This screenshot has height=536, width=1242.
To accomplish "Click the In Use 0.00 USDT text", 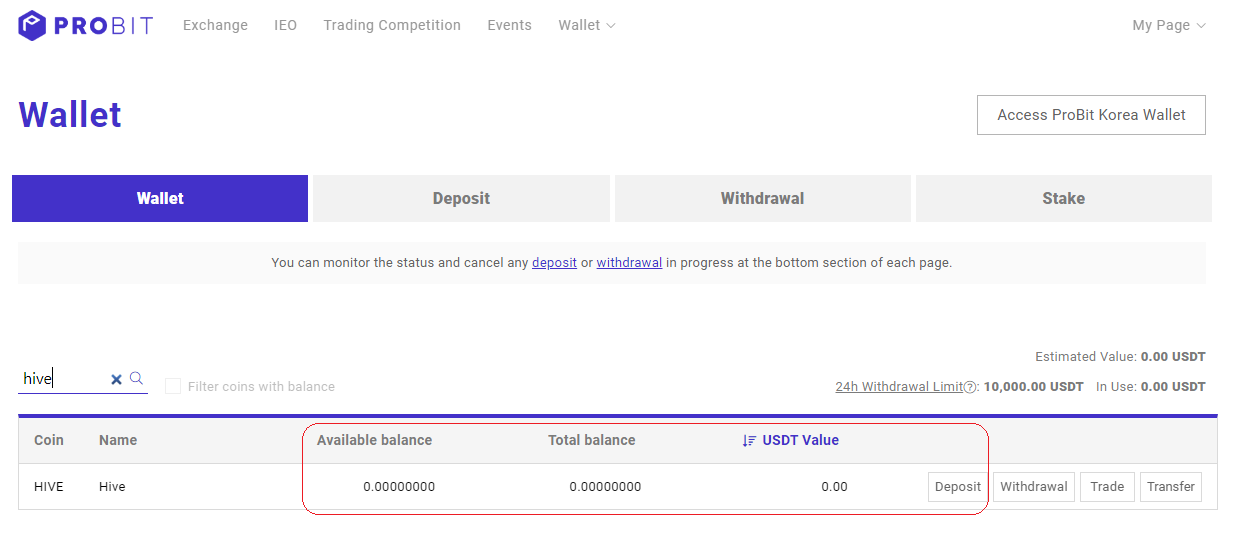I will 1151,387.
